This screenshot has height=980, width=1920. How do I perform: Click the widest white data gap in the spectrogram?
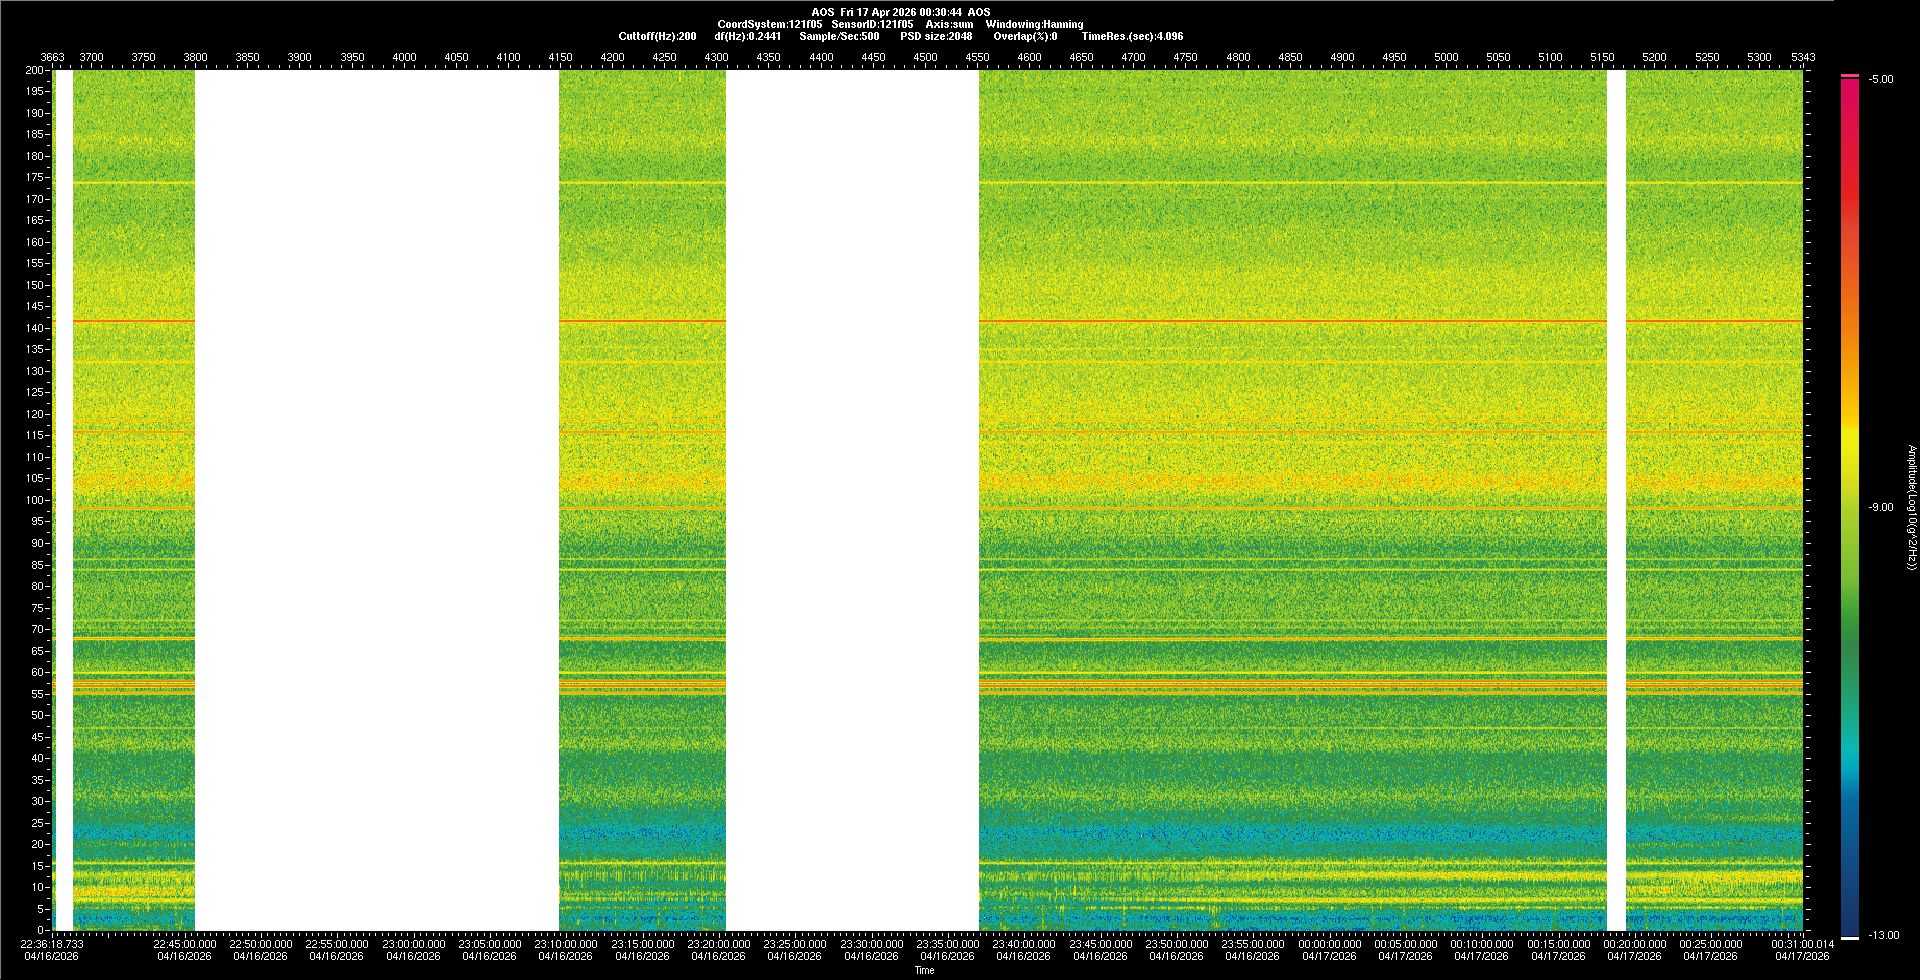pos(377,500)
